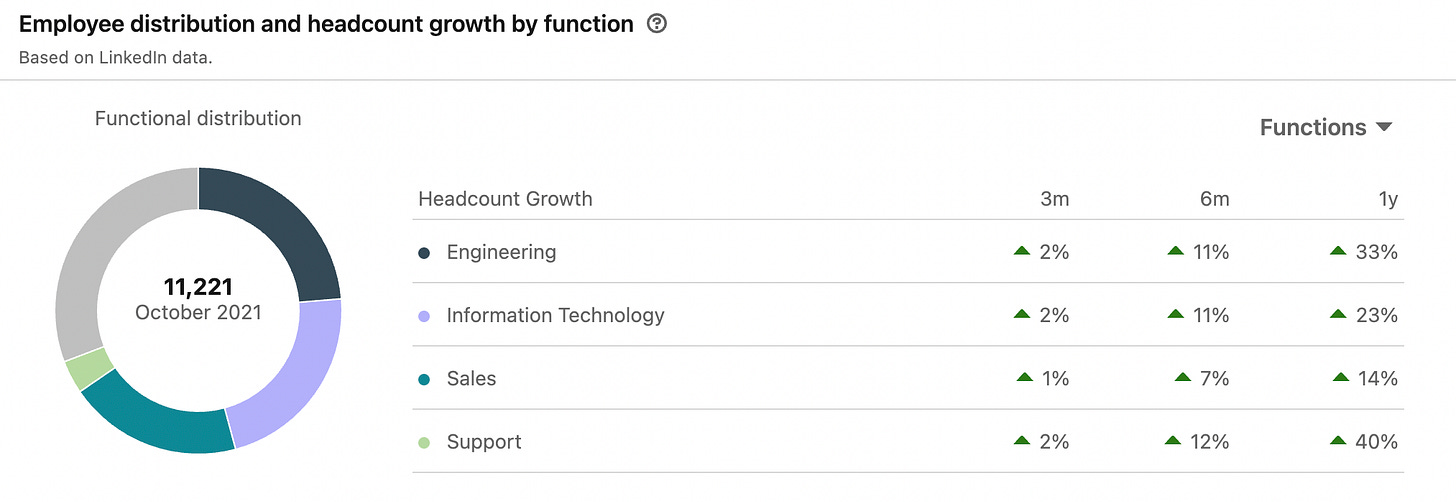The height and width of the screenshot is (502, 1456).
Task: Click Engineering 1y growth up arrow
Action: click(x=1338, y=251)
